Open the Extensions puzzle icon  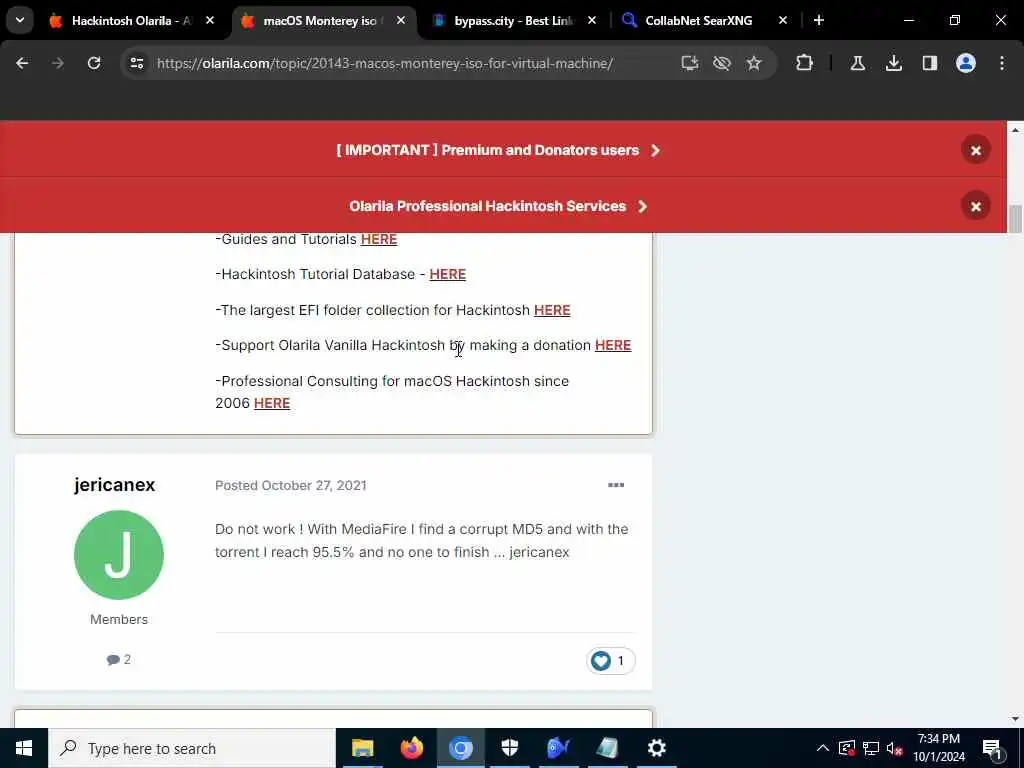(x=805, y=63)
